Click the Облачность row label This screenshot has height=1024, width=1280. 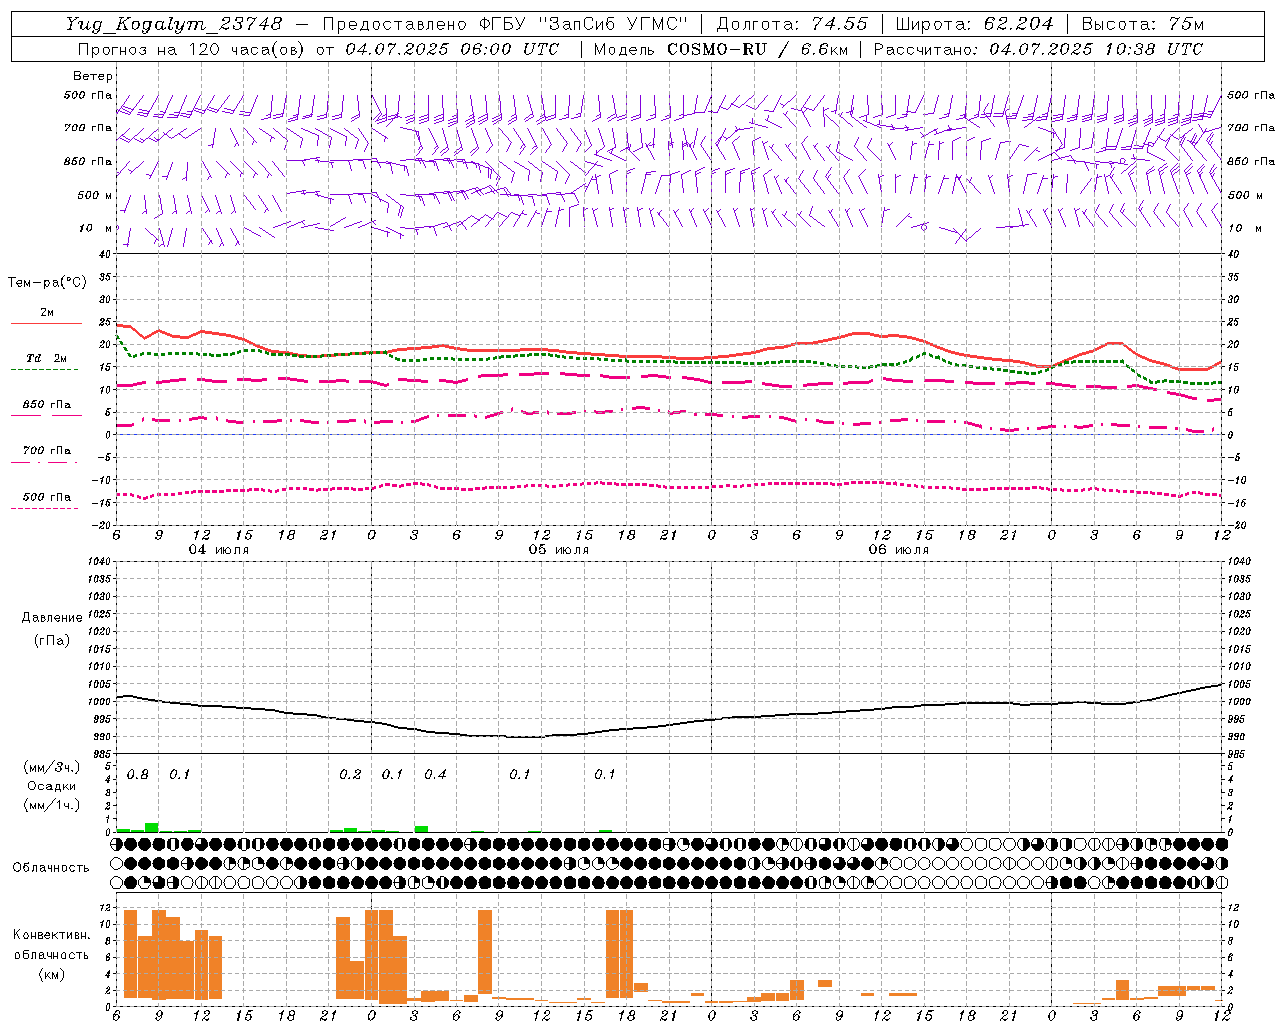(51, 867)
